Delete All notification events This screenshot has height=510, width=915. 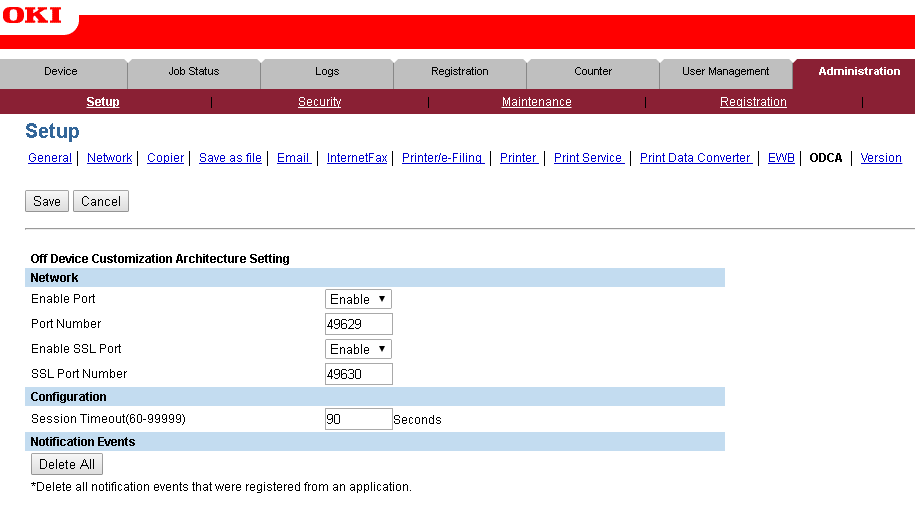click(x=67, y=464)
